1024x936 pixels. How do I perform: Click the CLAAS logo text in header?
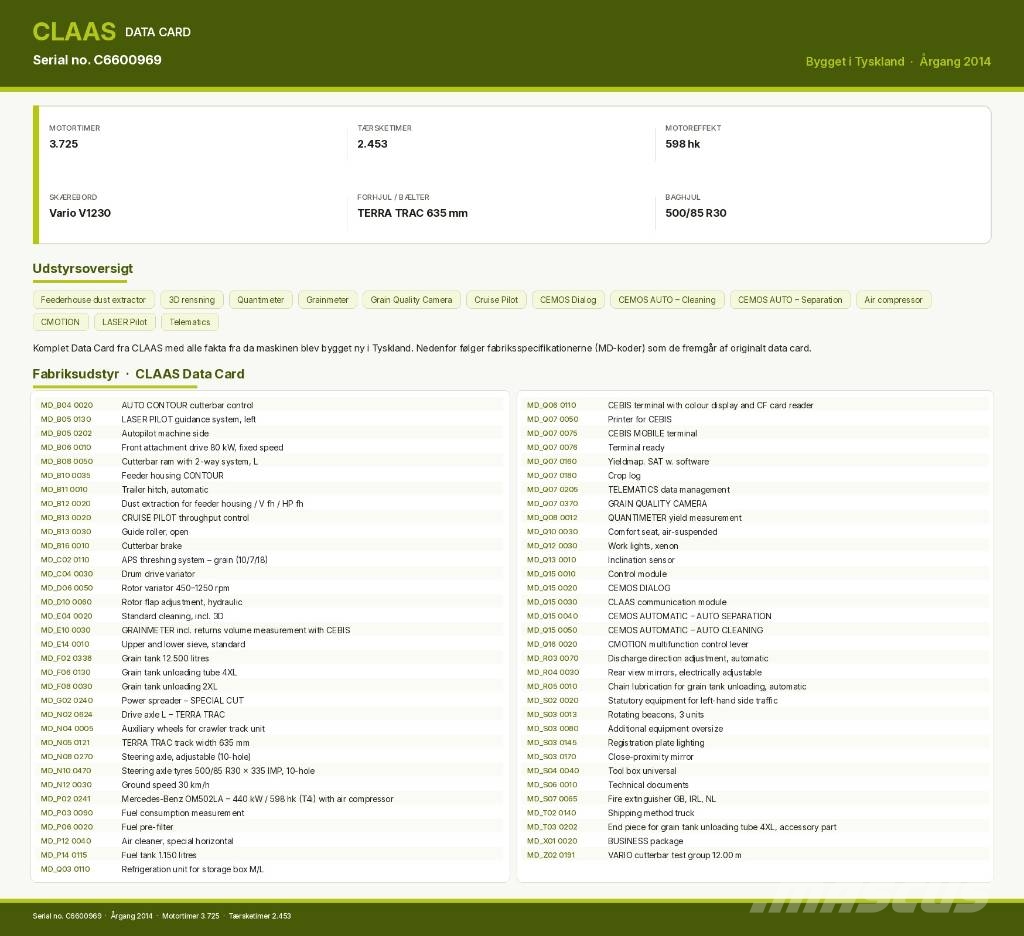[74, 31]
